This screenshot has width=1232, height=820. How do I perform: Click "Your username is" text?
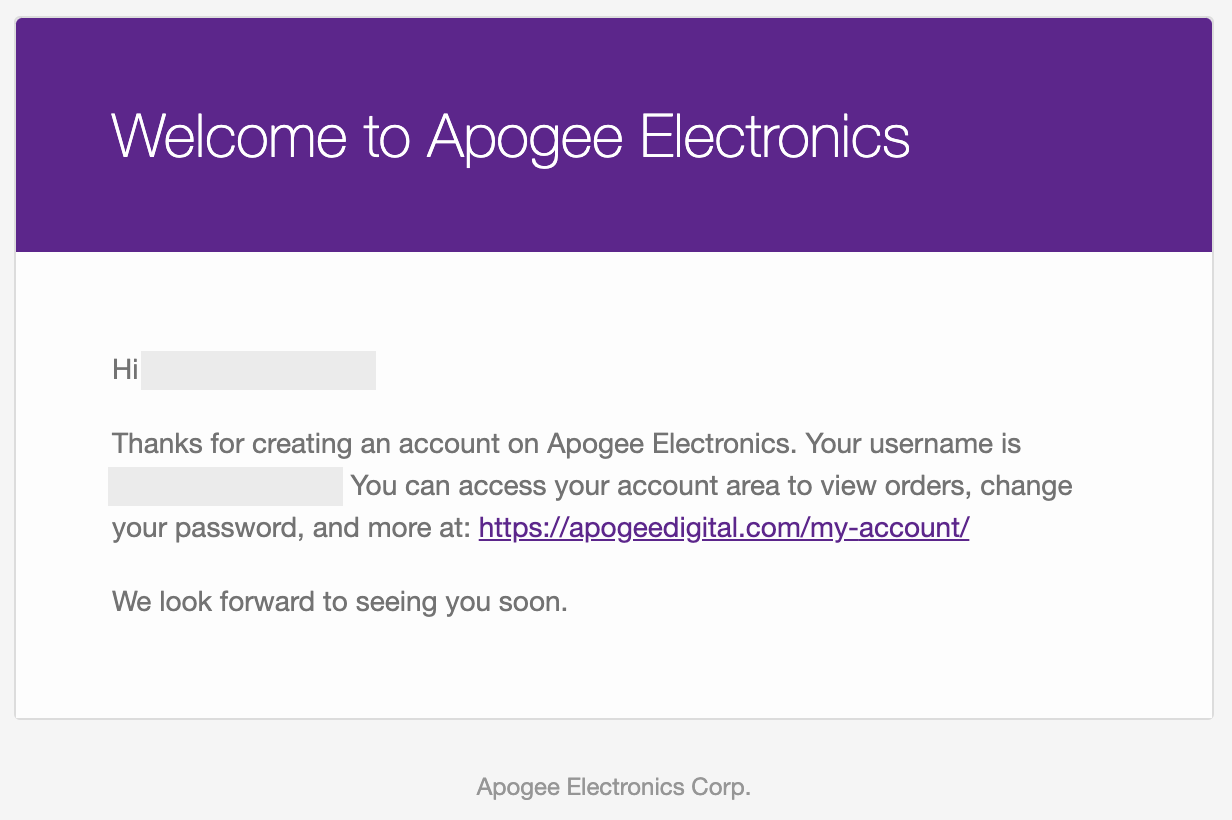click(913, 443)
